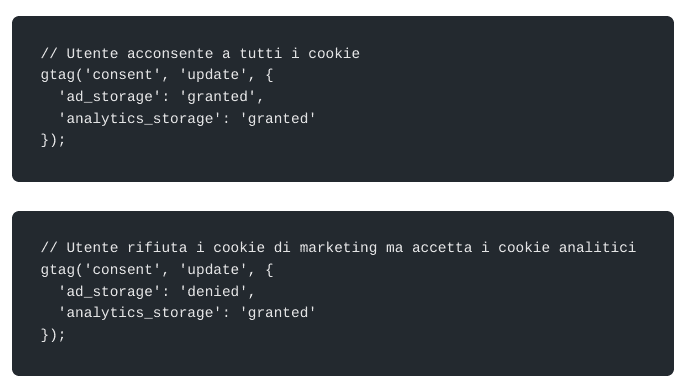Click the word 'marketing' in the second comment
Screen dimensions: 688x391
(x=338, y=248)
